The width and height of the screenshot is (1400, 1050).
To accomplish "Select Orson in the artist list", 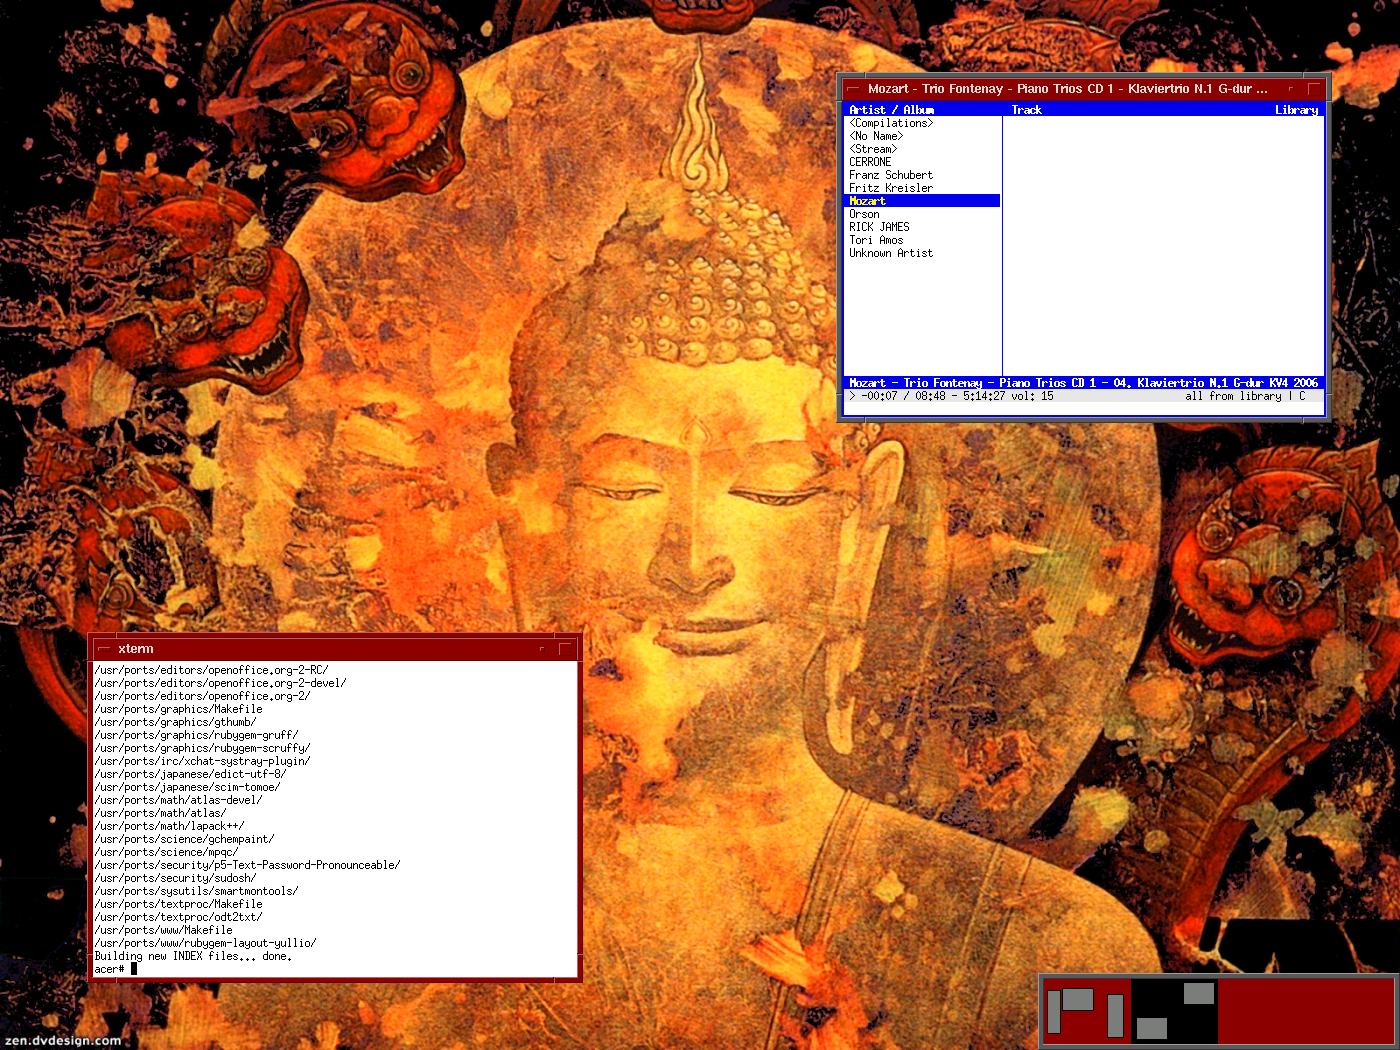I will [864, 214].
